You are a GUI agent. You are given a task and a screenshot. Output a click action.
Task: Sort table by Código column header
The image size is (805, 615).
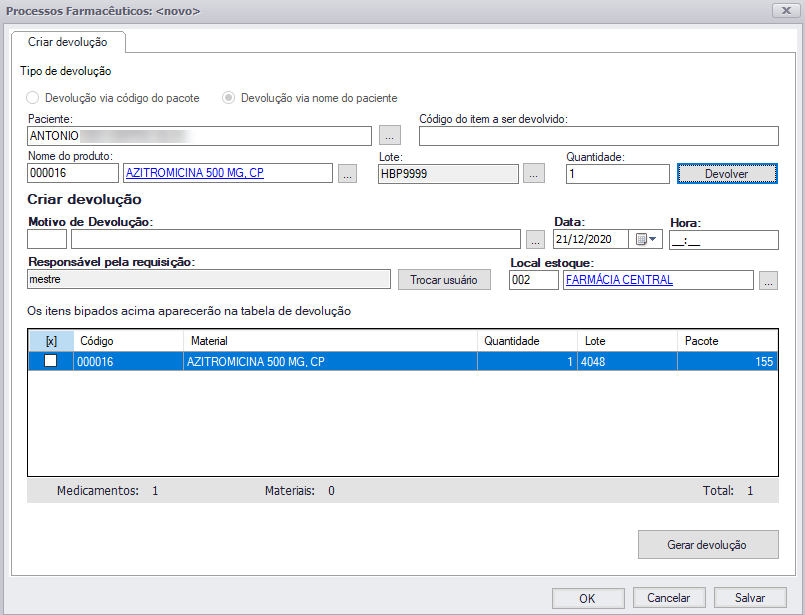tap(128, 341)
